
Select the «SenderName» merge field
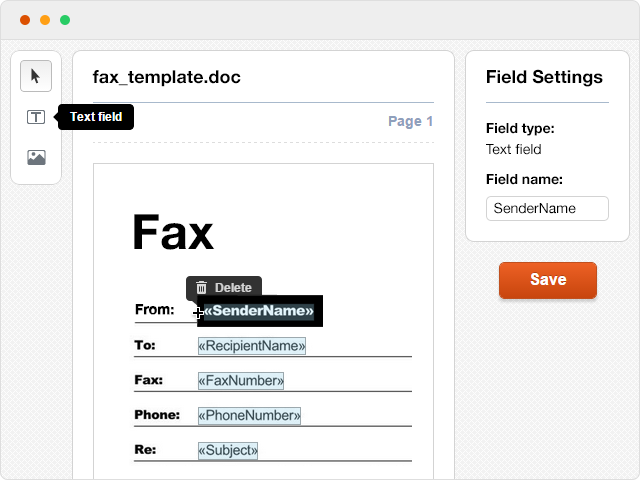point(259,311)
